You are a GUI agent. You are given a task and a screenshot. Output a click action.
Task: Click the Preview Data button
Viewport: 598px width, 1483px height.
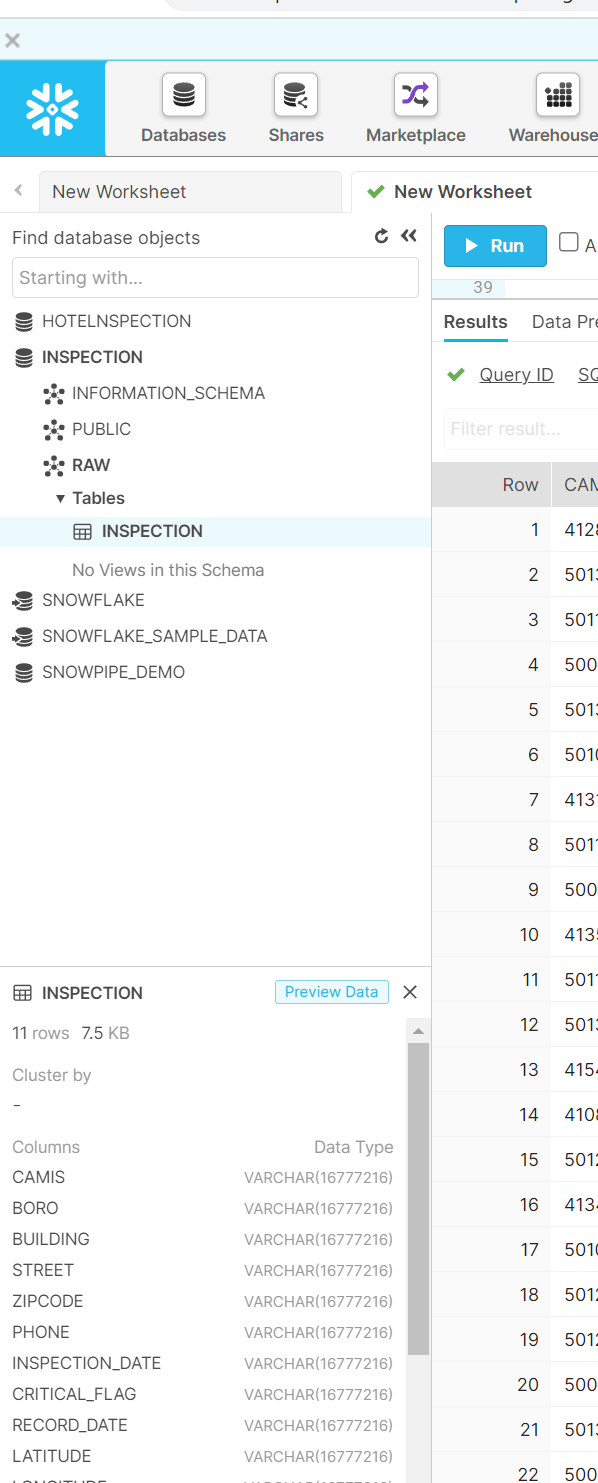pos(332,992)
